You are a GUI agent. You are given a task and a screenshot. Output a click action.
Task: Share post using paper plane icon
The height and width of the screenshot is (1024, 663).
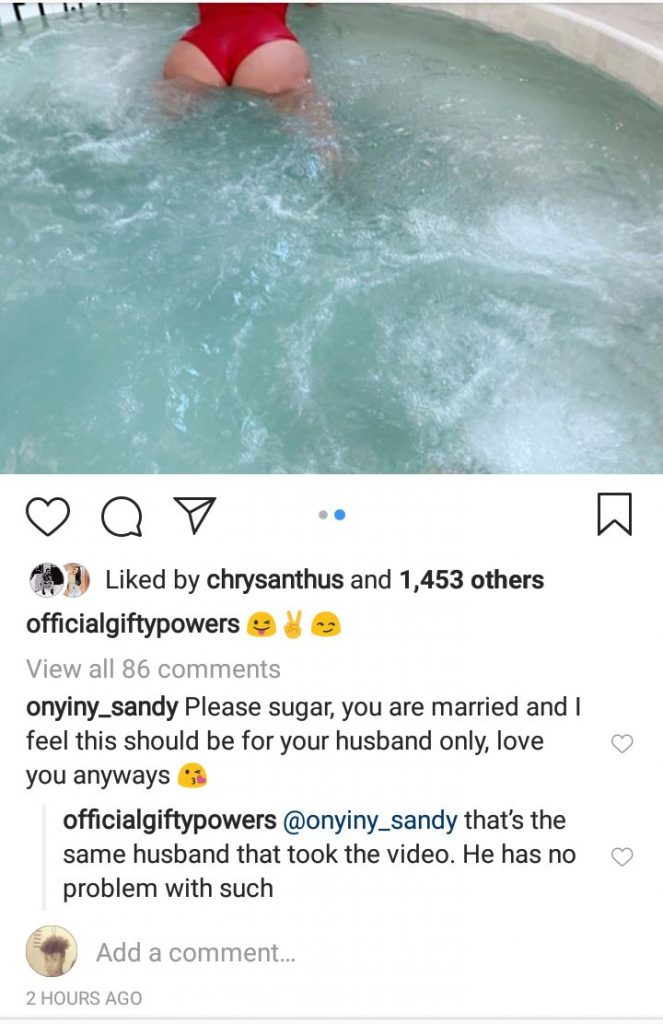(195, 515)
